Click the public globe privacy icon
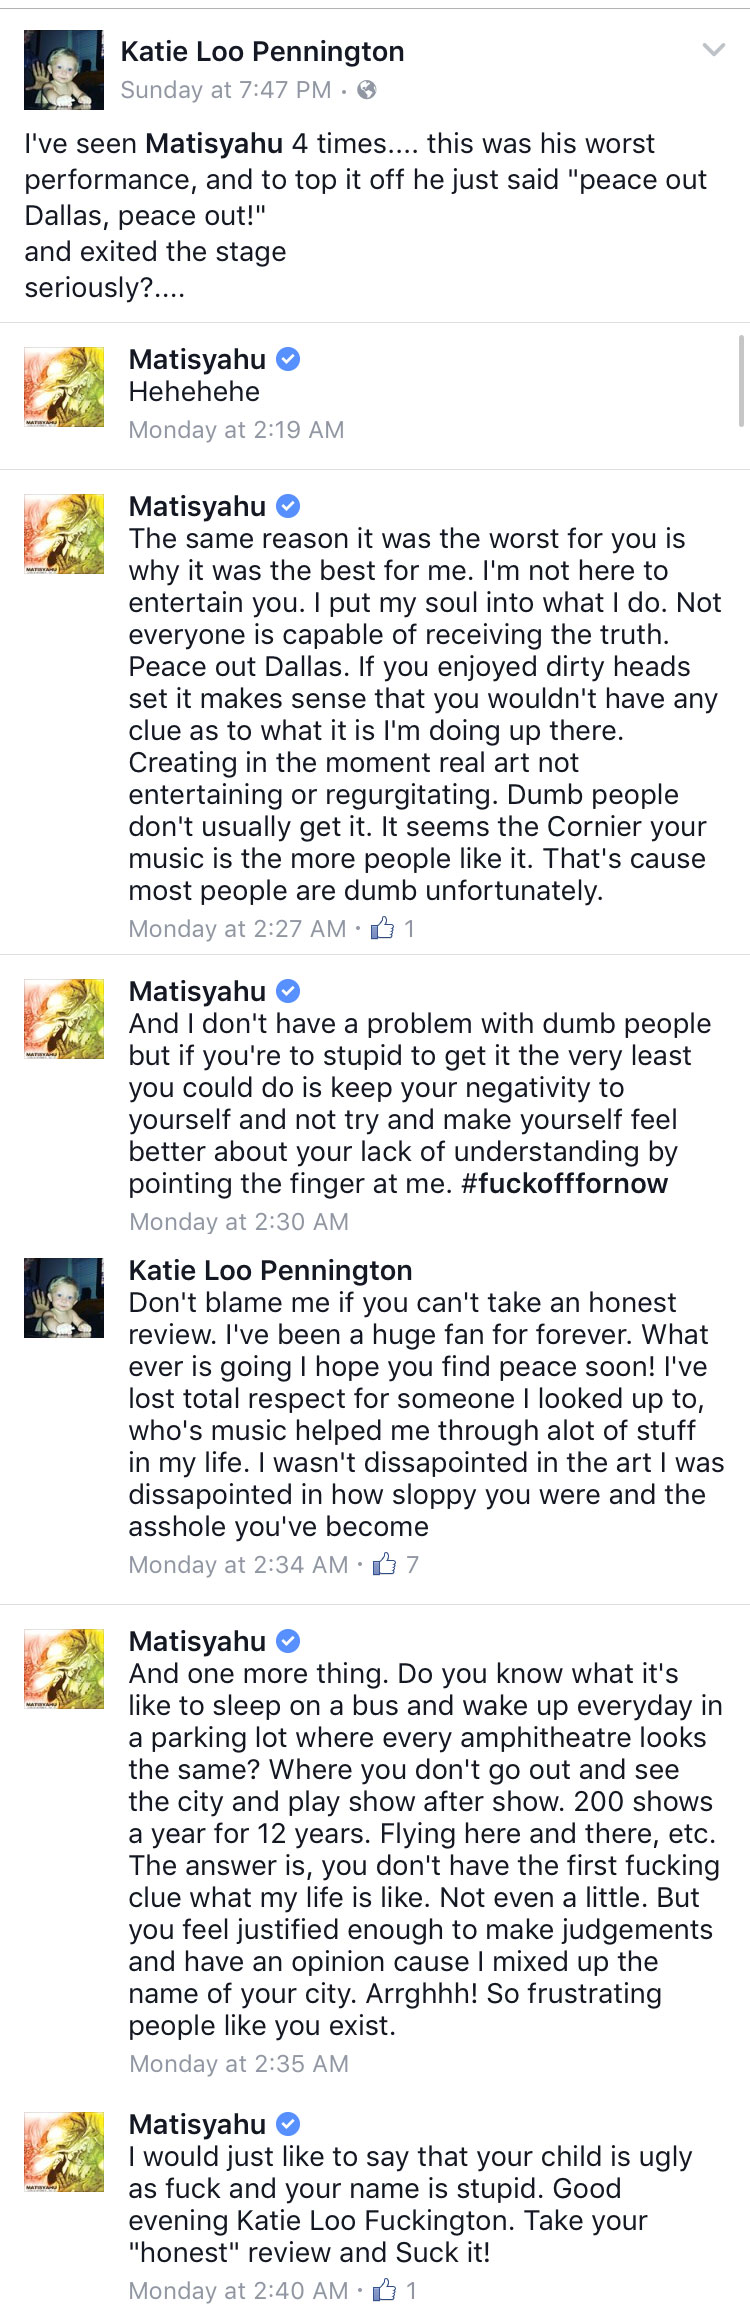This screenshot has height=2322, width=750. (x=367, y=90)
